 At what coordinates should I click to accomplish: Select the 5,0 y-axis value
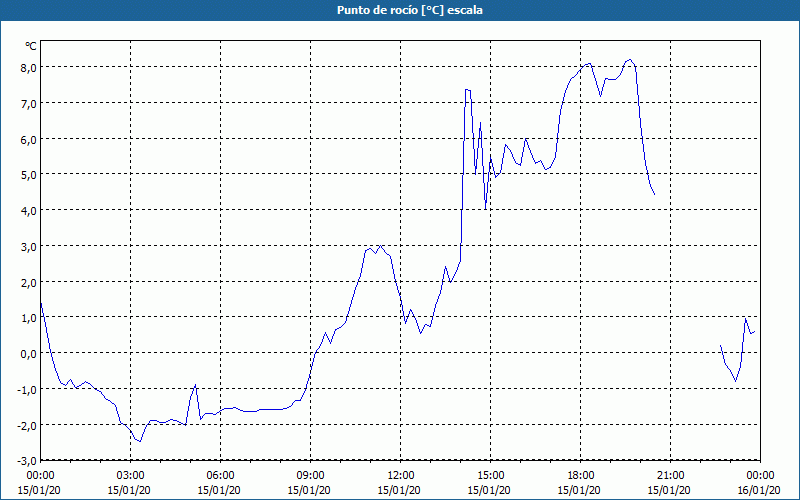tap(28, 174)
